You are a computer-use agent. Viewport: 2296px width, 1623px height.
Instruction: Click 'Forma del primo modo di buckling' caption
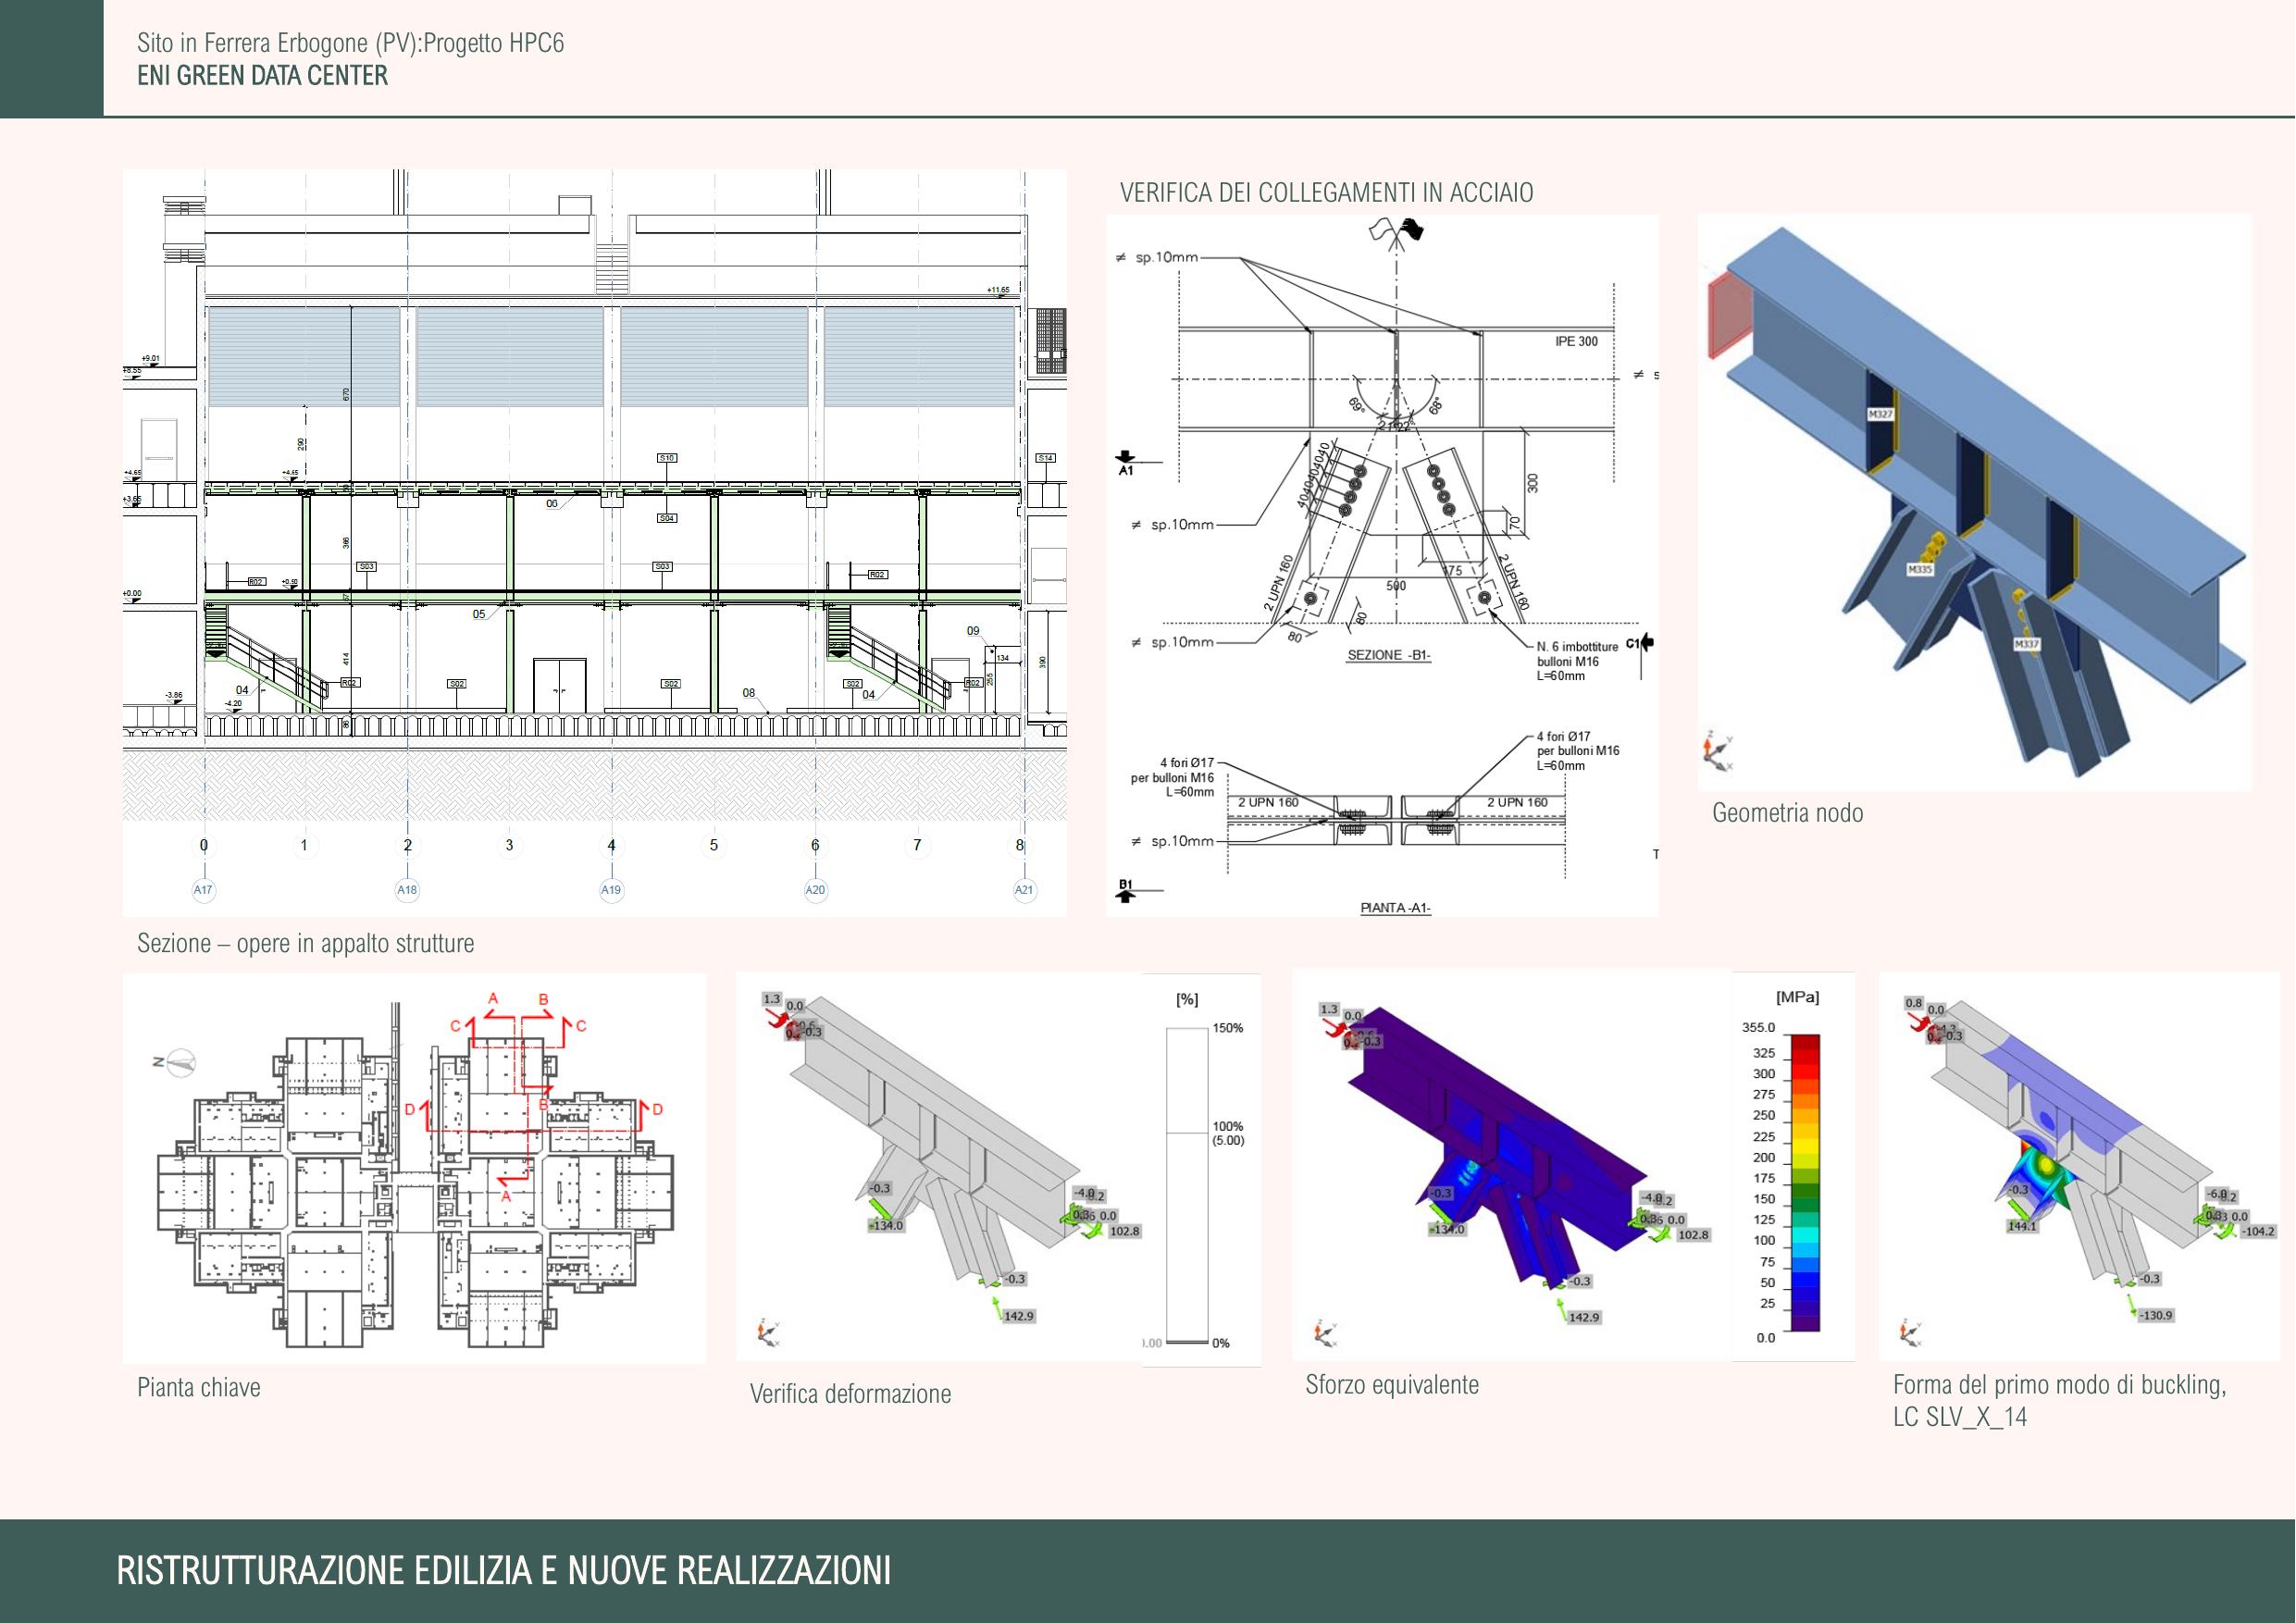click(2059, 1384)
